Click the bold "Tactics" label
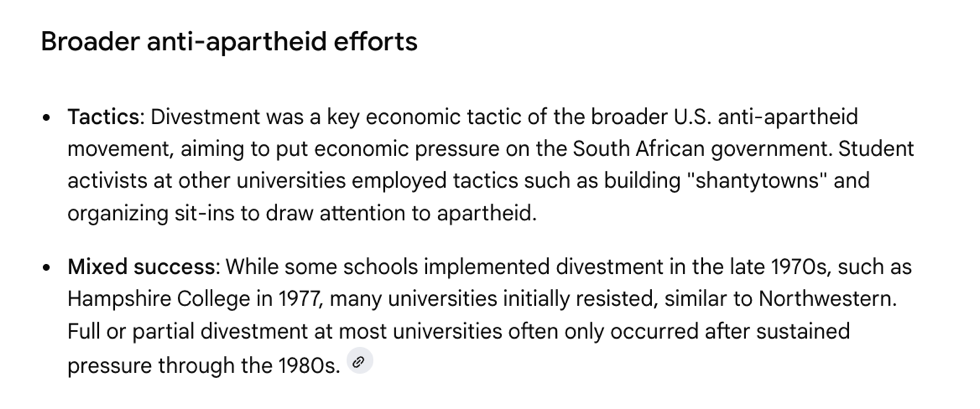 (103, 117)
